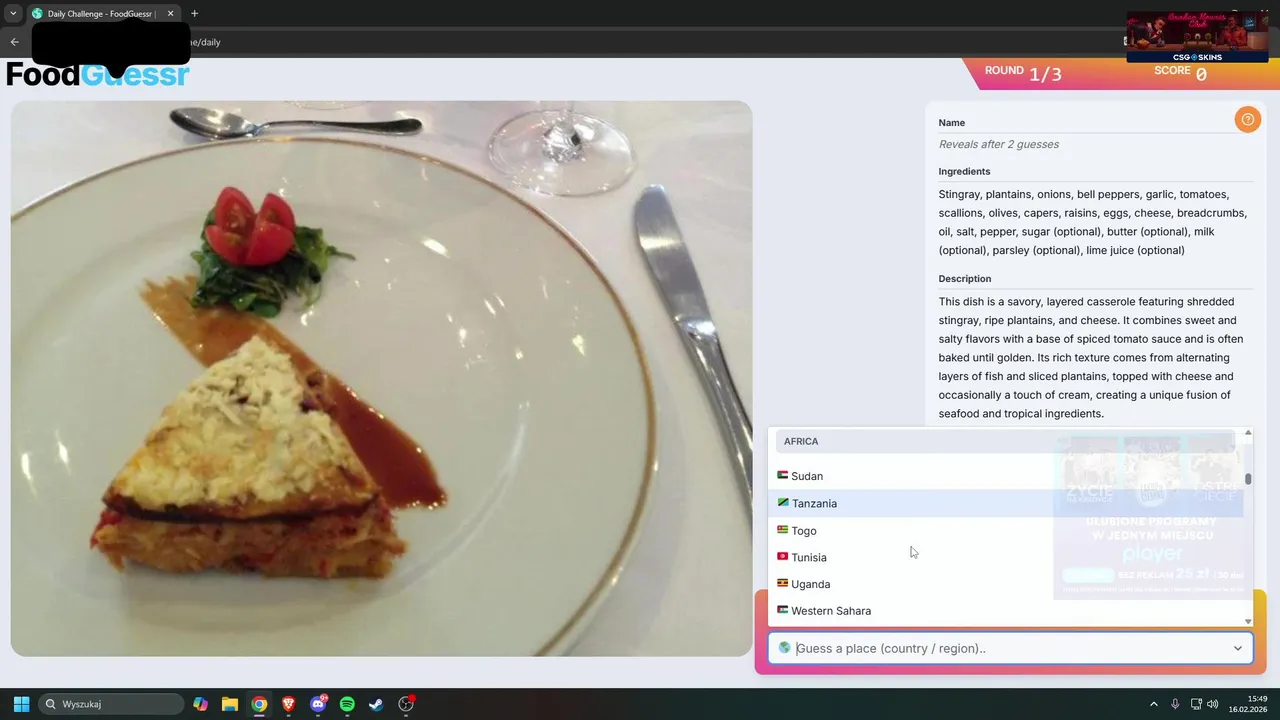Click the AFRICA group header
This screenshot has height=720, width=1280.
(1005, 441)
